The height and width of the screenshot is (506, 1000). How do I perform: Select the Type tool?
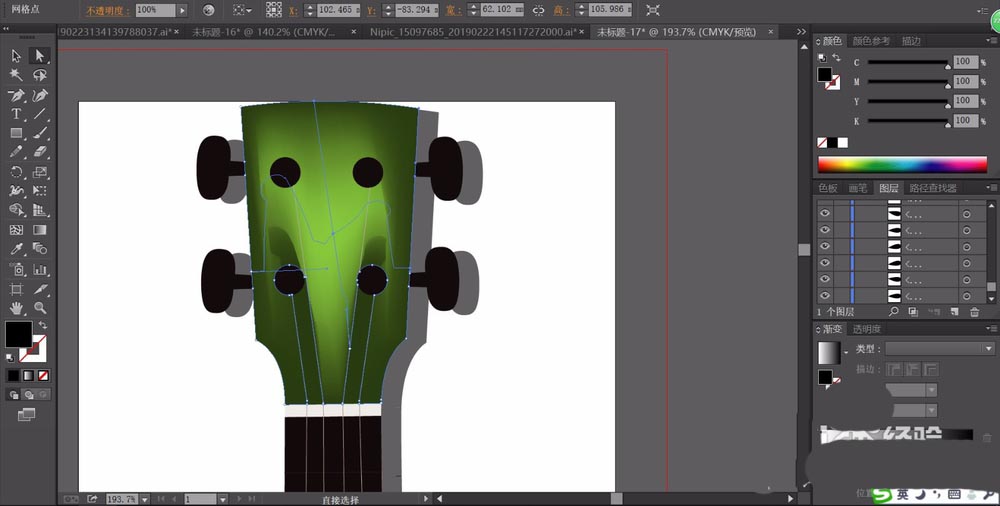(x=17, y=114)
